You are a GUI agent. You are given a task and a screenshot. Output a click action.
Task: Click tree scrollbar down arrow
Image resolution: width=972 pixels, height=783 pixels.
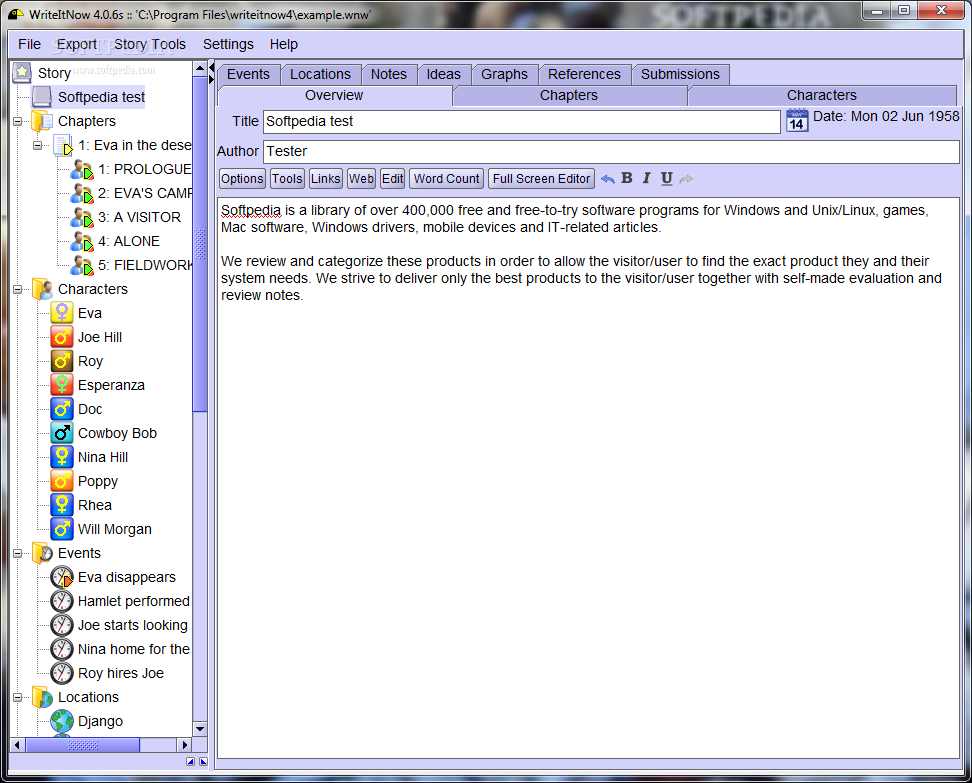pos(200,729)
